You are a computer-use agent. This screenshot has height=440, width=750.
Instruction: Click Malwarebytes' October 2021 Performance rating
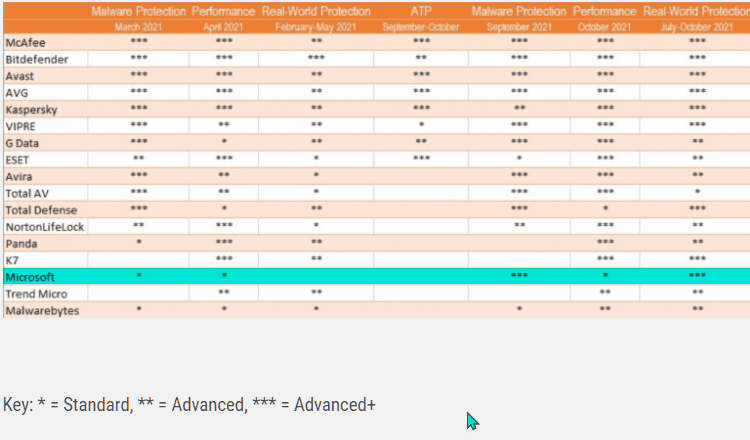coord(605,309)
